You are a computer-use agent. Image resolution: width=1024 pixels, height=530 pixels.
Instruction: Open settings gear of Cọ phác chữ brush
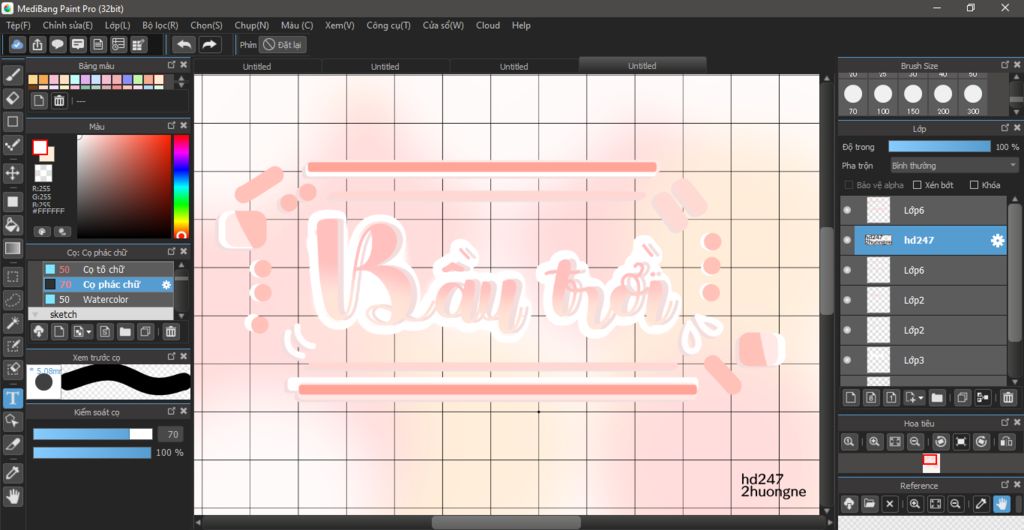point(166,285)
